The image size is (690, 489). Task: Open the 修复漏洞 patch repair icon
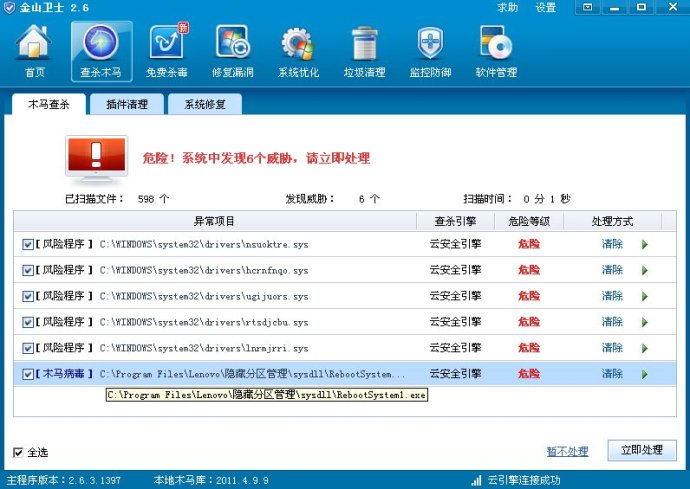tap(233, 43)
